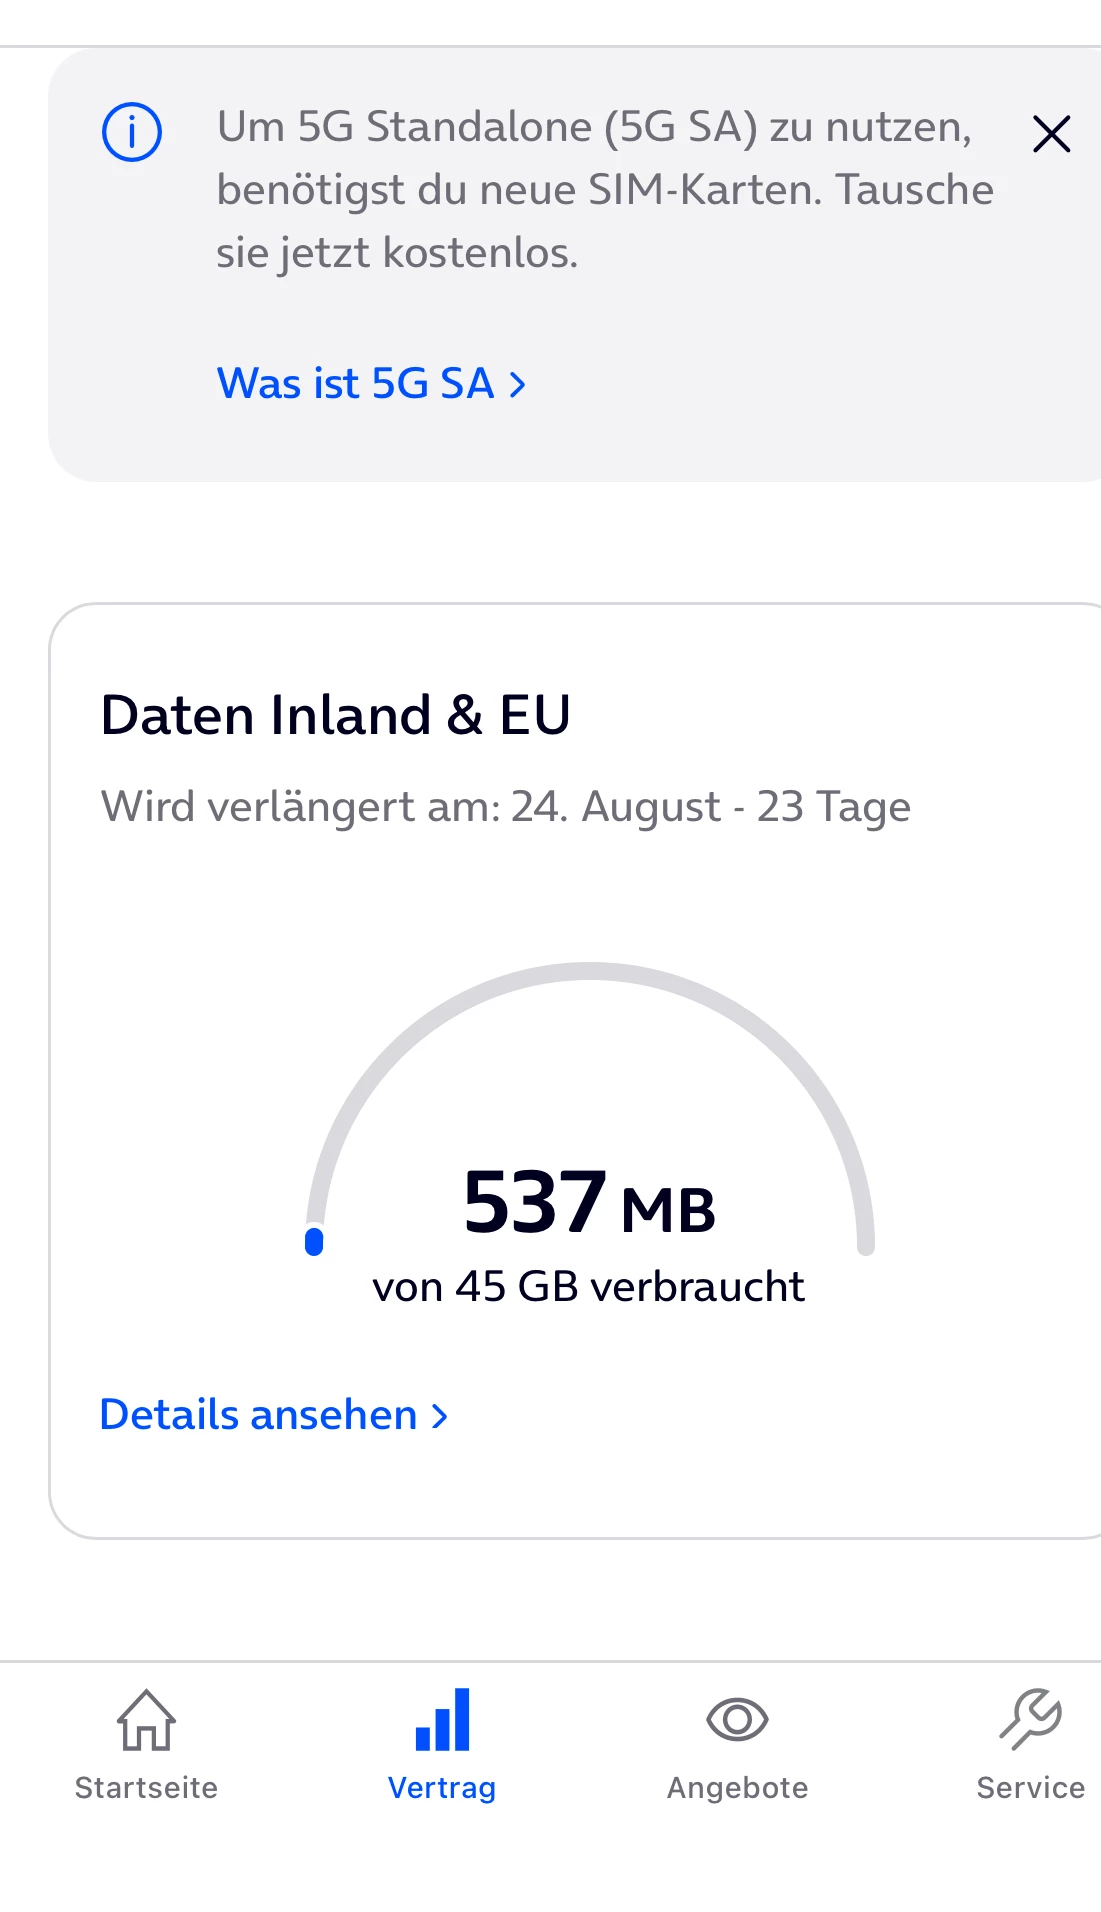1101x1912 pixels.
Task: Dismiss the 5G Standalone SIM notice
Action: point(1051,134)
